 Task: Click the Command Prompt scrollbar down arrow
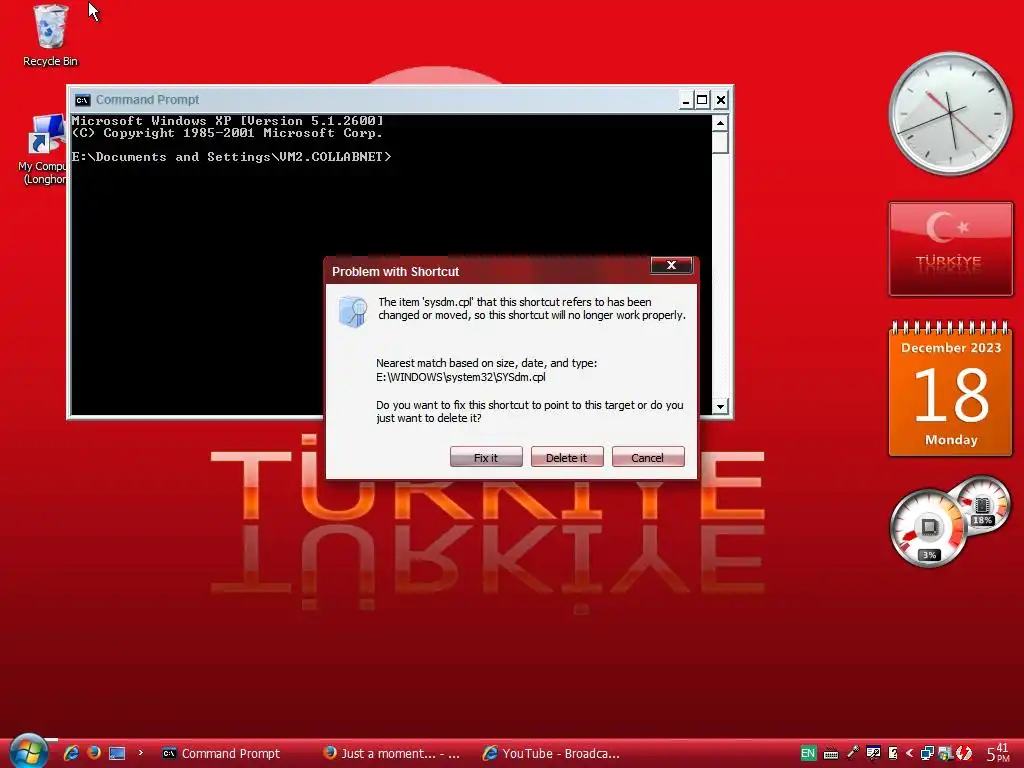click(720, 406)
